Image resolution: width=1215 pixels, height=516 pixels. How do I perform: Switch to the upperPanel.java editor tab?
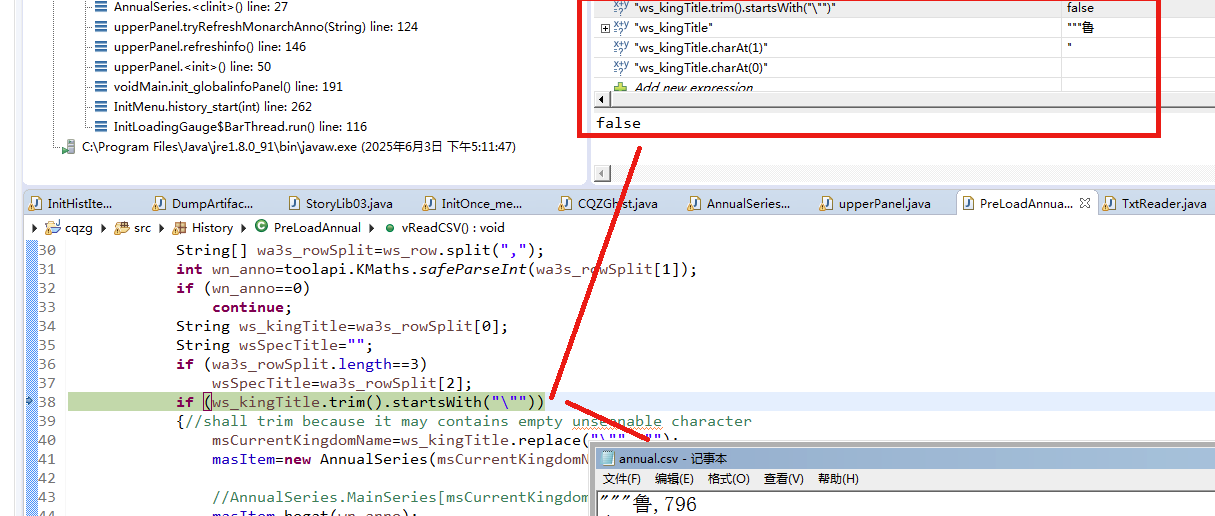tap(876, 203)
